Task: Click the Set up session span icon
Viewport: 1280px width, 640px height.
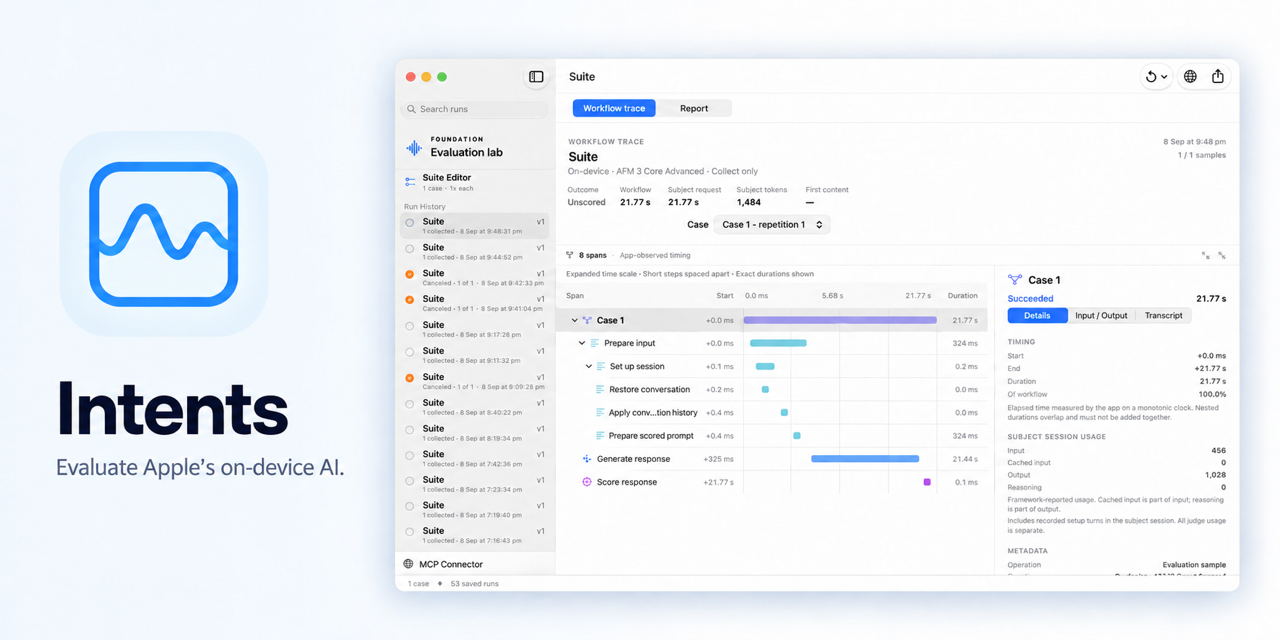Action: click(x=601, y=366)
